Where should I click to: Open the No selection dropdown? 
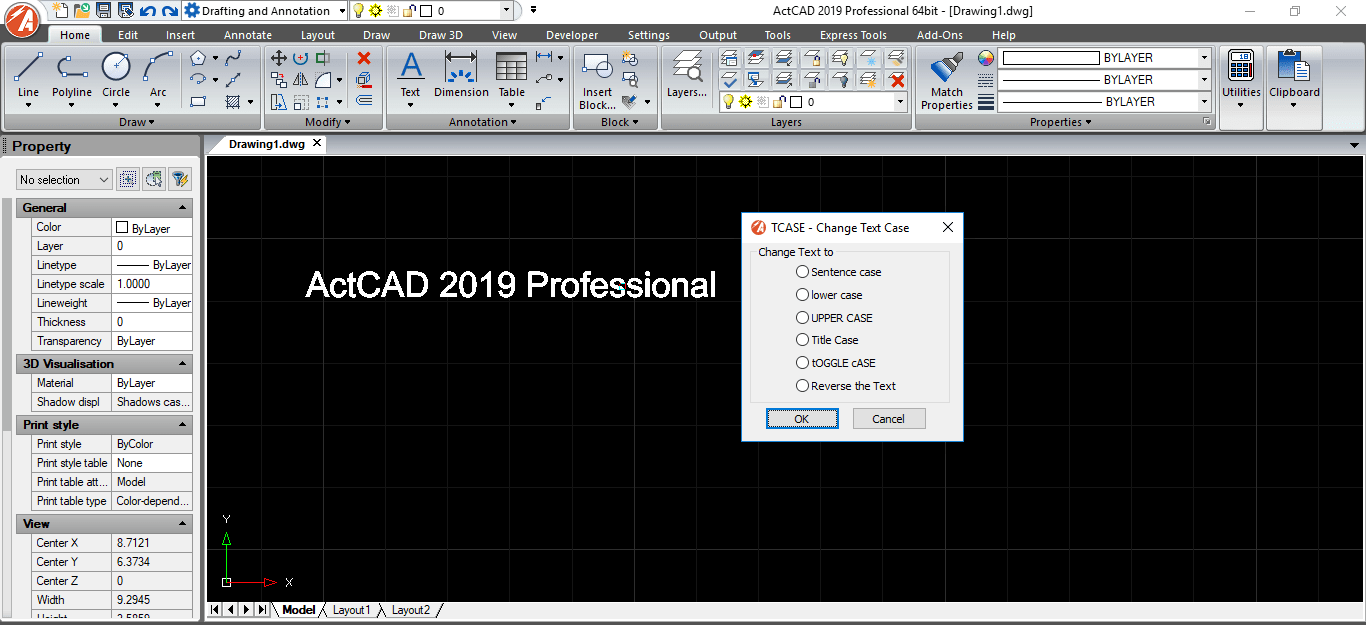click(x=64, y=180)
